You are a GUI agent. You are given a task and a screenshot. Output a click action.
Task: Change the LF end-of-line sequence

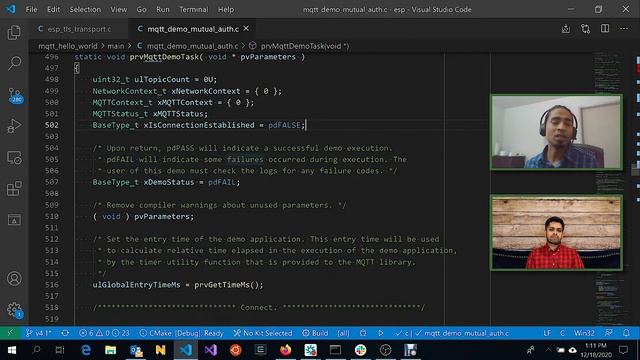click(547, 333)
